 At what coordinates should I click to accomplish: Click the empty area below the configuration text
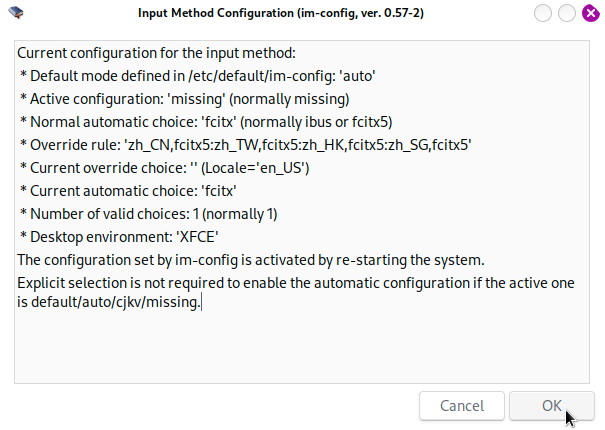[x=302, y=347]
